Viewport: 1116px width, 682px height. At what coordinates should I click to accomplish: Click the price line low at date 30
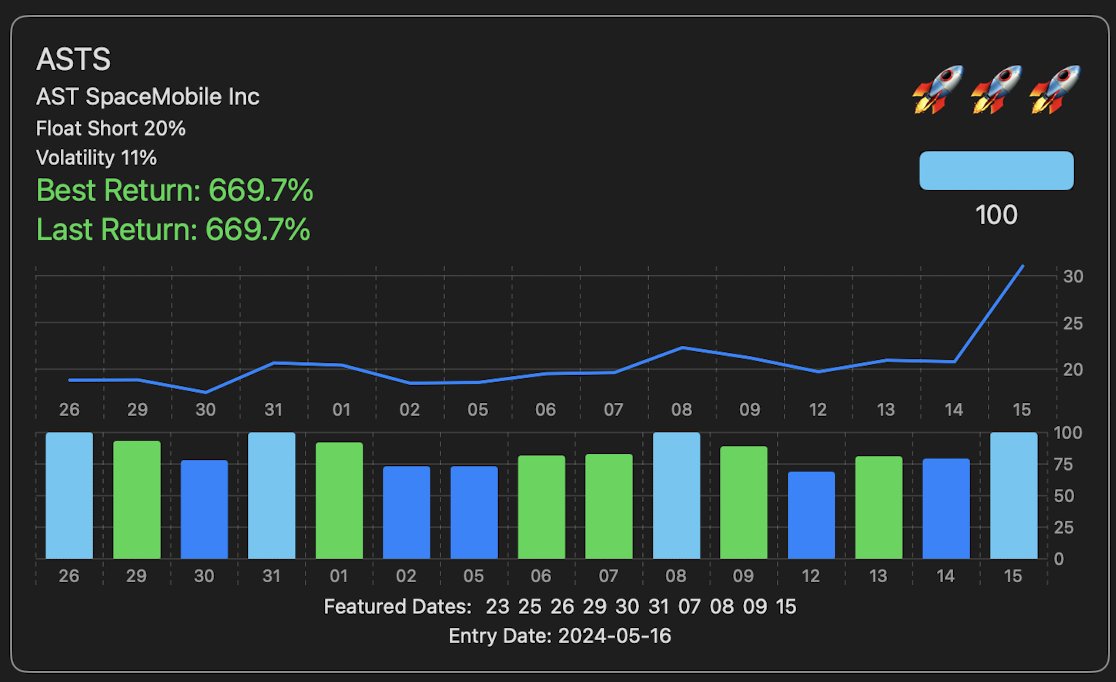[205, 392]
